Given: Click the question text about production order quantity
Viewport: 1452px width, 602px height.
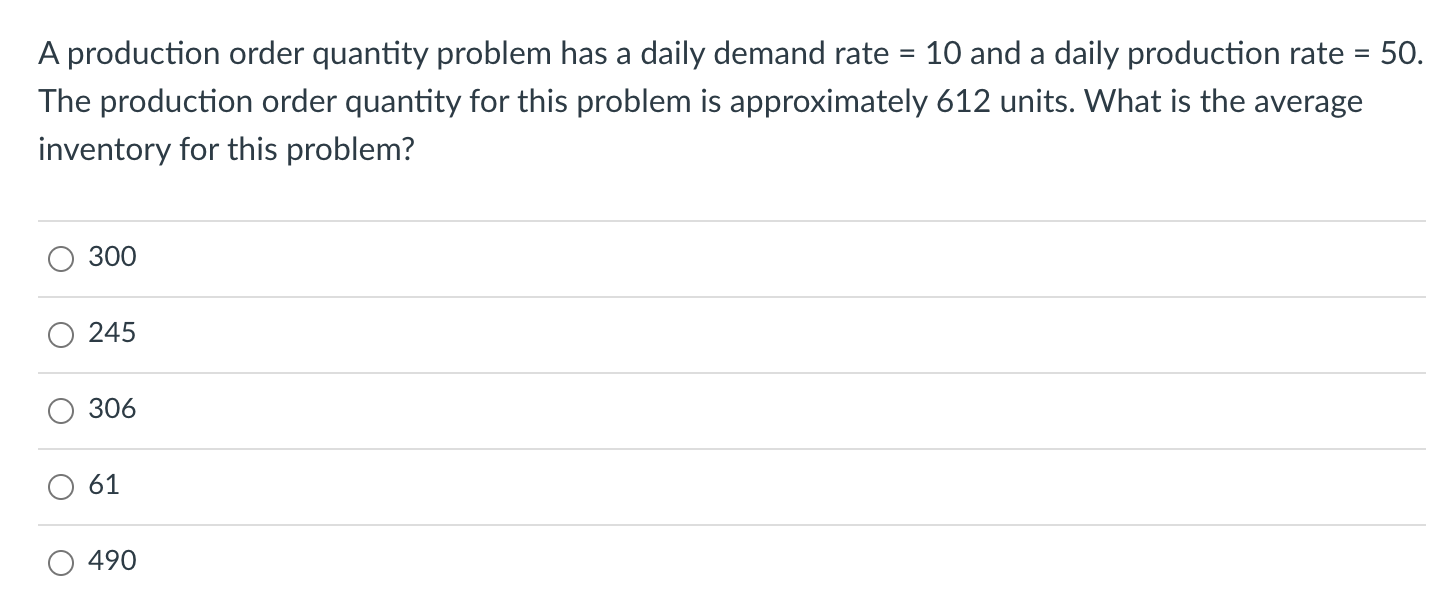Looking at the screenshot, I should point(700,100).
